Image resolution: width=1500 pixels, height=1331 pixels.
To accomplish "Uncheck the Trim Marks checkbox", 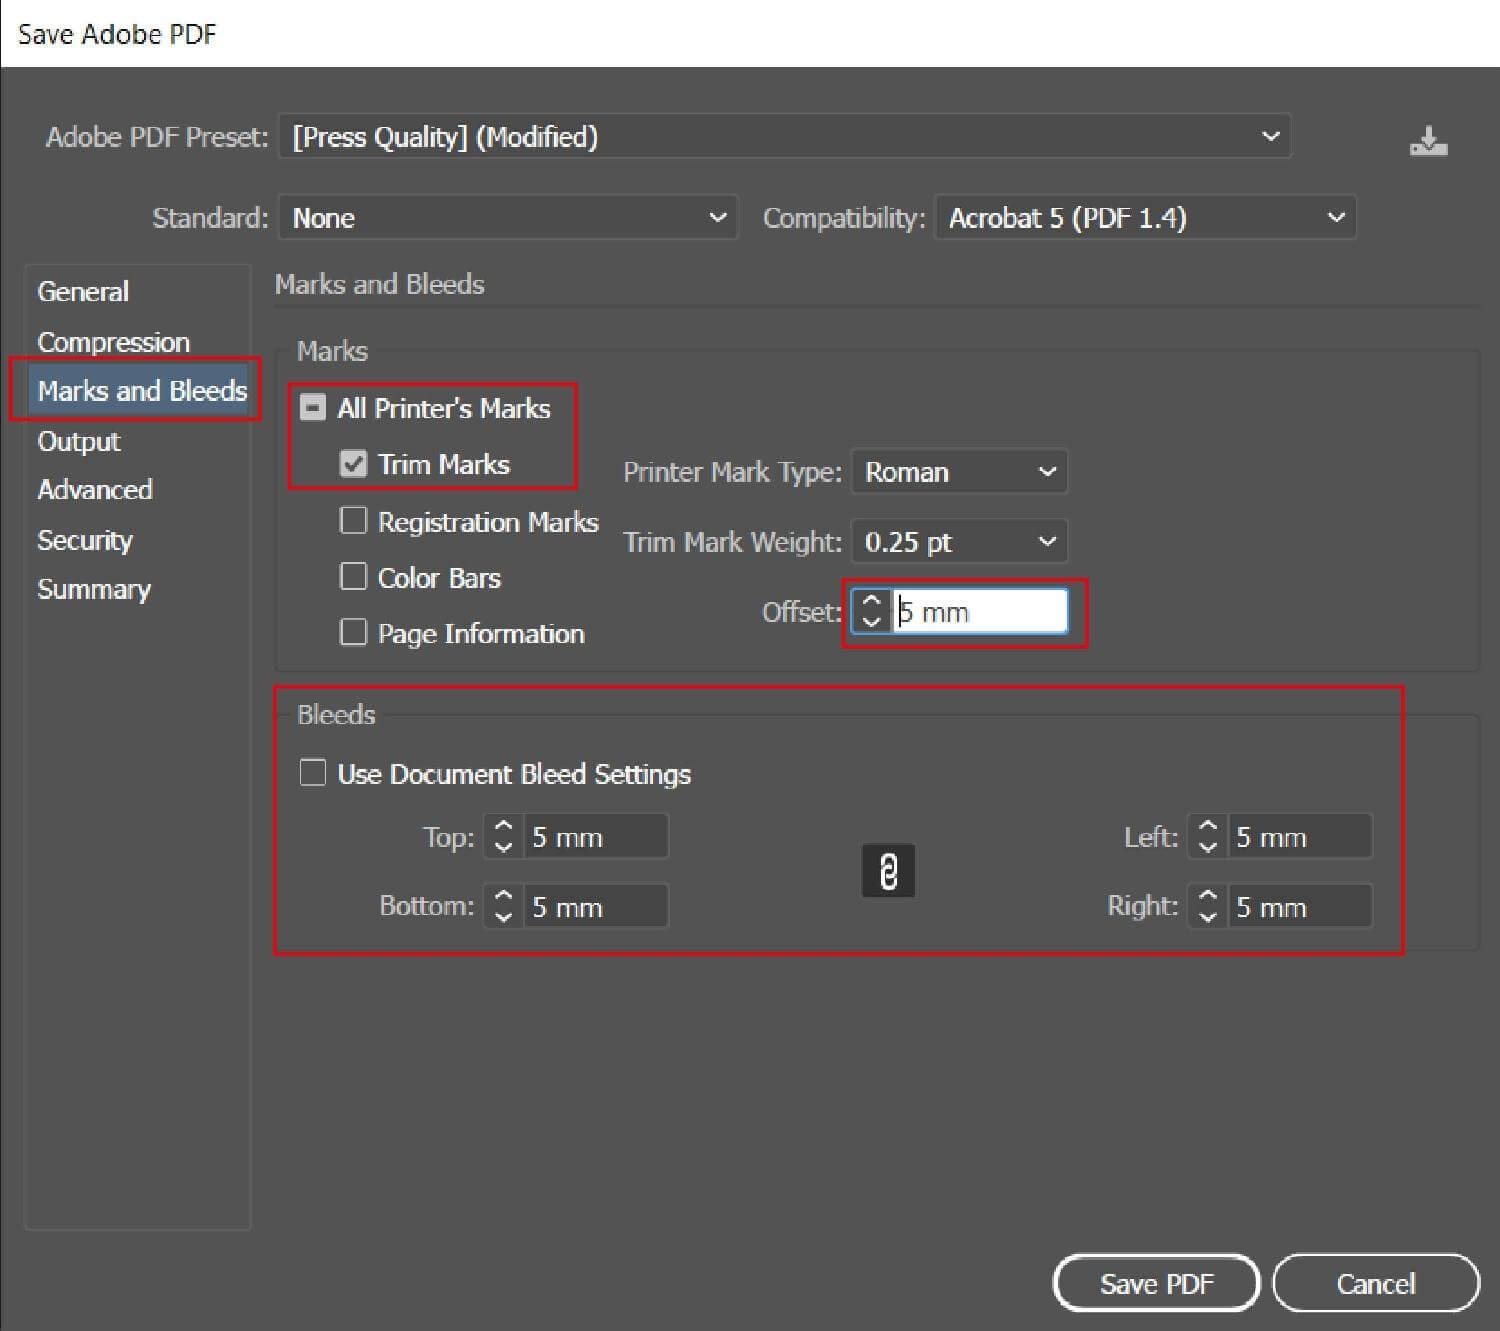I will click(x=353, y=464).
